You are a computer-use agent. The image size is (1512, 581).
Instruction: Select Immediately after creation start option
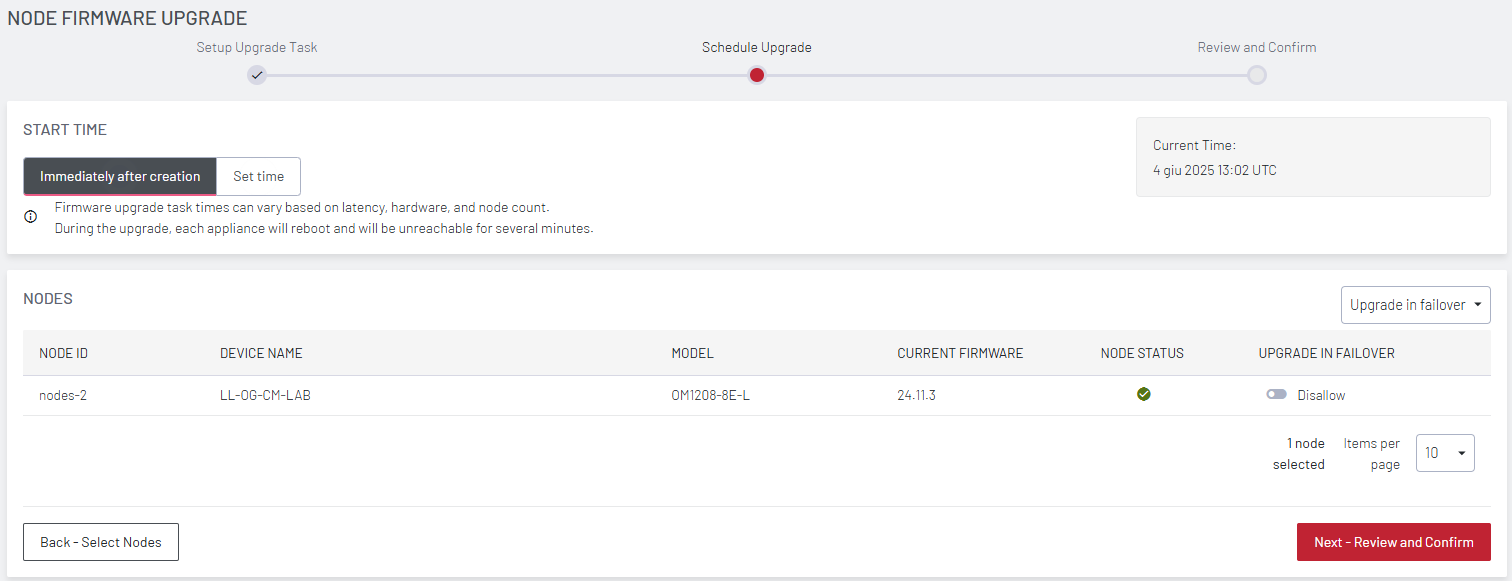coord(120,176)
